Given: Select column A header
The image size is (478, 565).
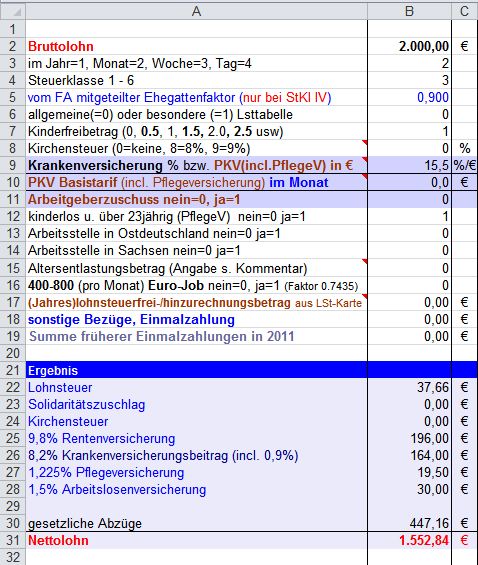Looking at the screenshot, I should tap(196, 11).
